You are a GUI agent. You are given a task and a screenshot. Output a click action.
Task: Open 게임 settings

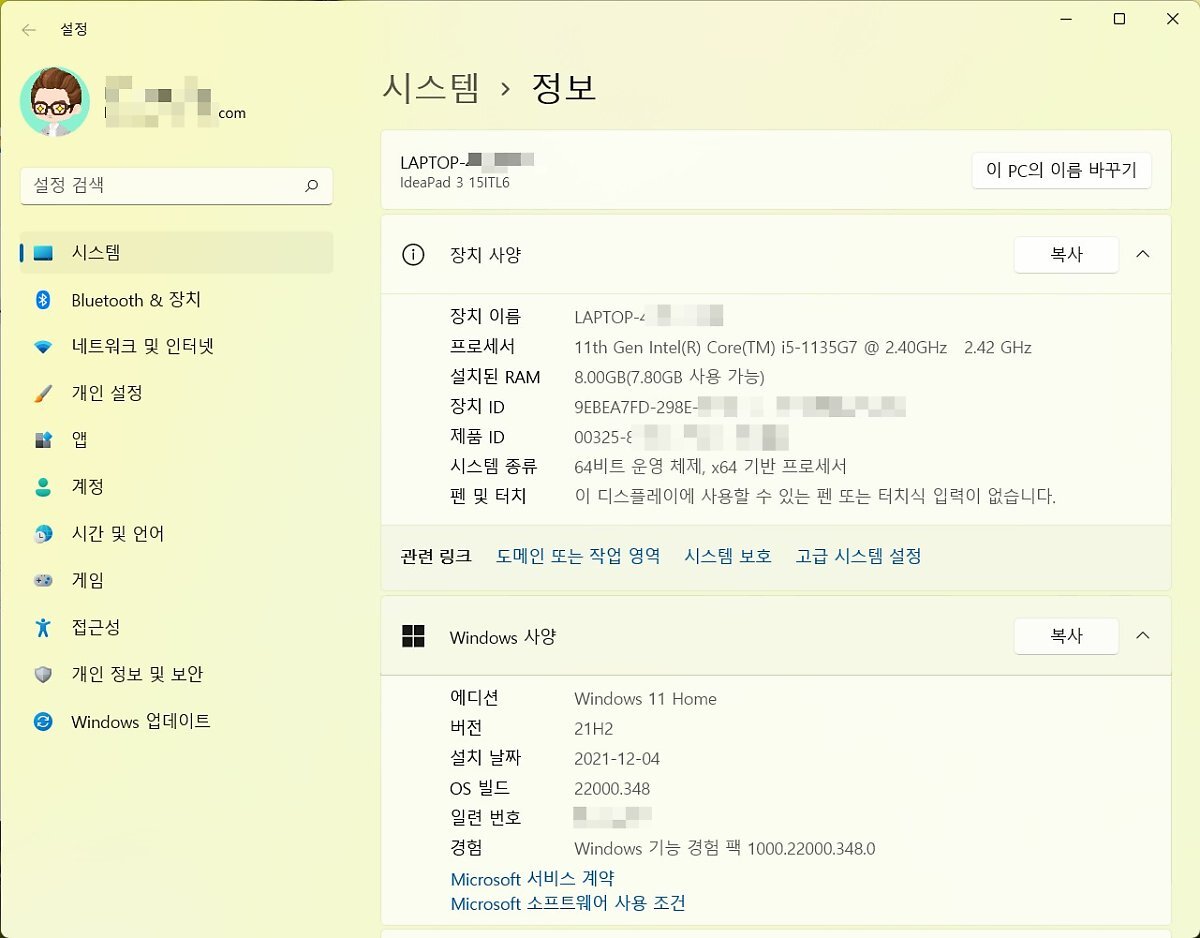click(176, 580)
